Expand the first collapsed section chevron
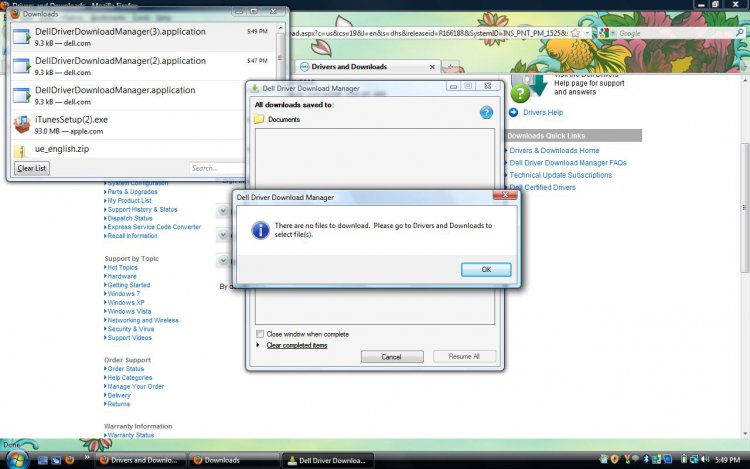 223,211
